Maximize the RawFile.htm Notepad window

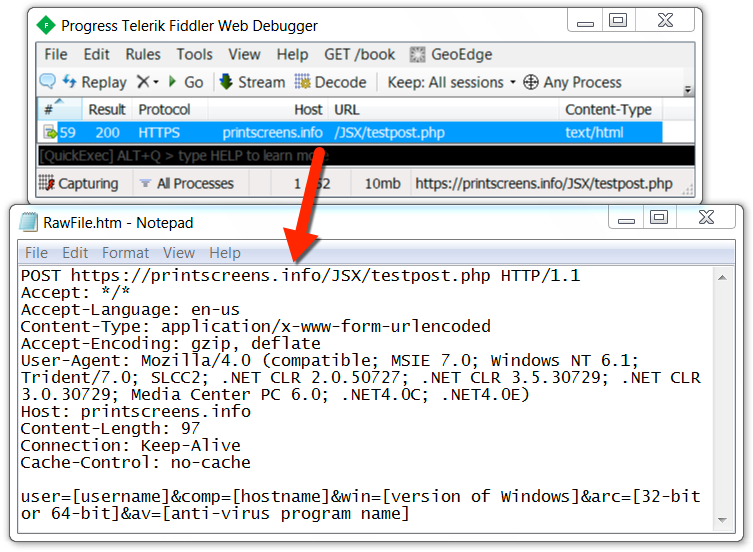(659, 218)
